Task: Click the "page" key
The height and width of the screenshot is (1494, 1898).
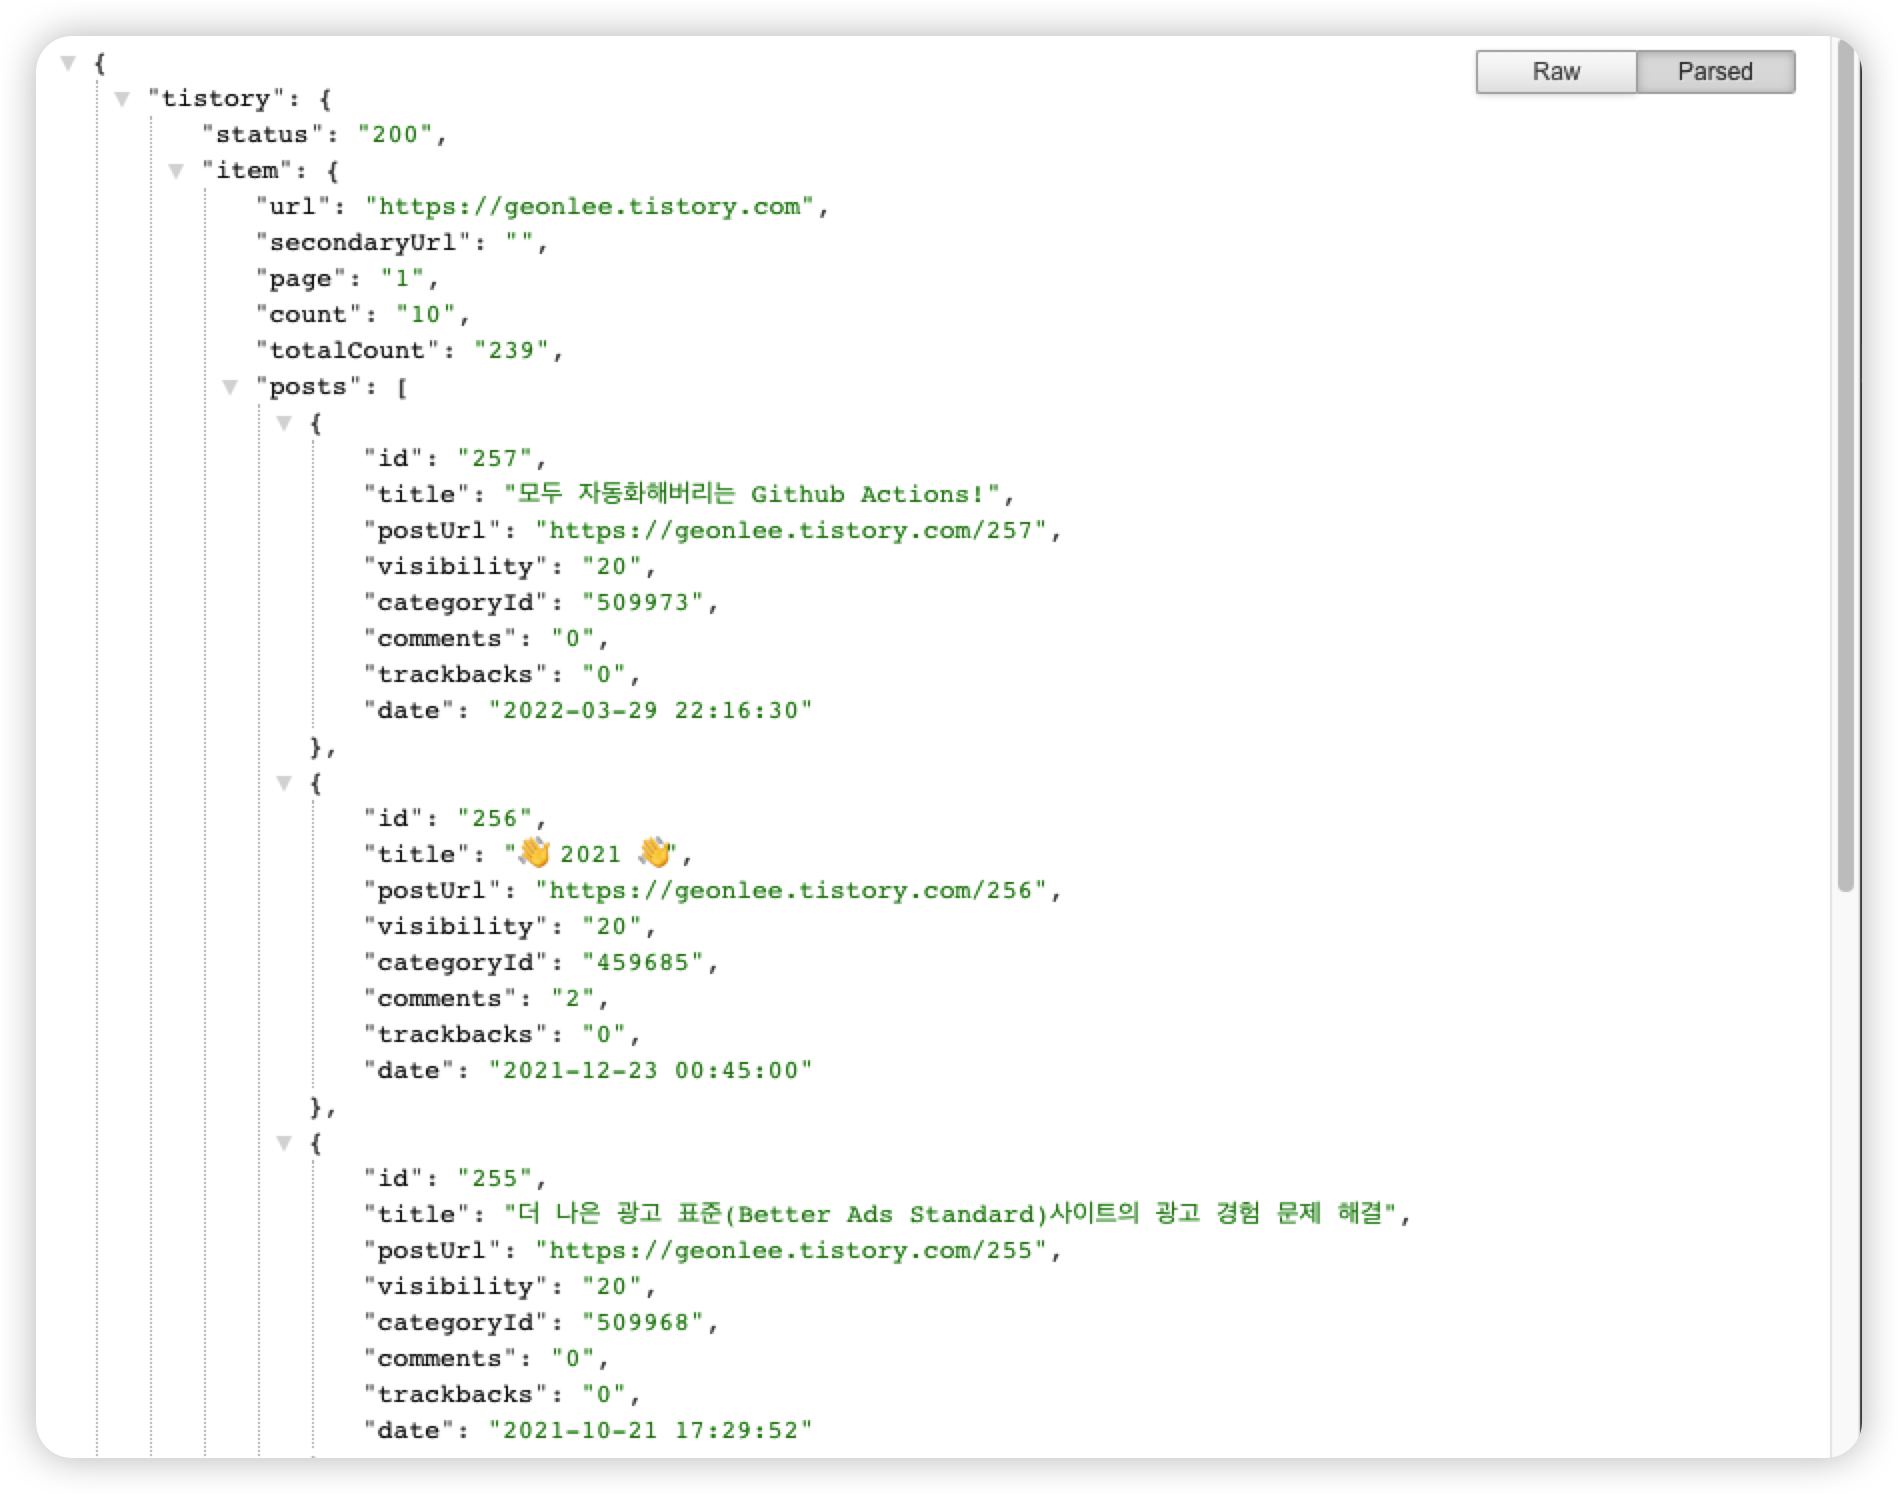Action: click(x=301, y=279)
